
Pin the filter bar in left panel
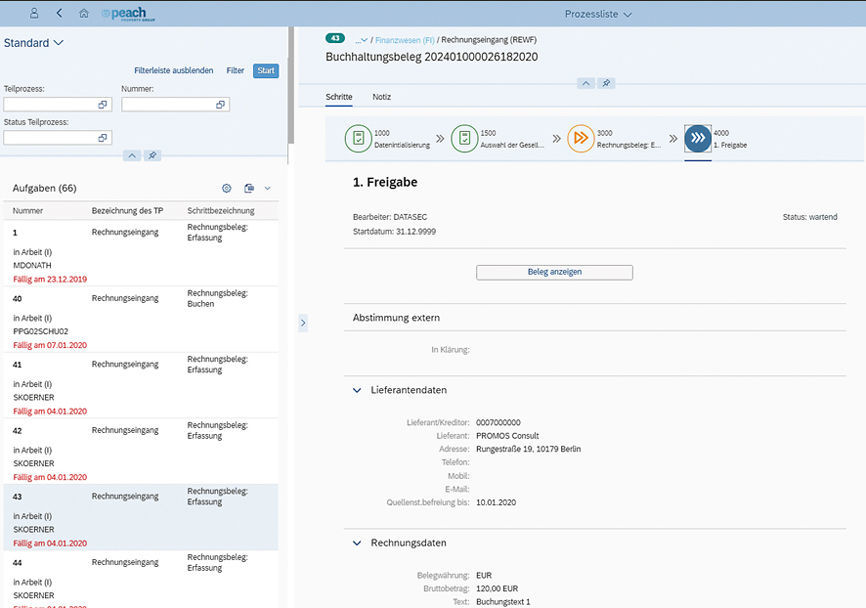pyautogui.click(x=152, y=155)
